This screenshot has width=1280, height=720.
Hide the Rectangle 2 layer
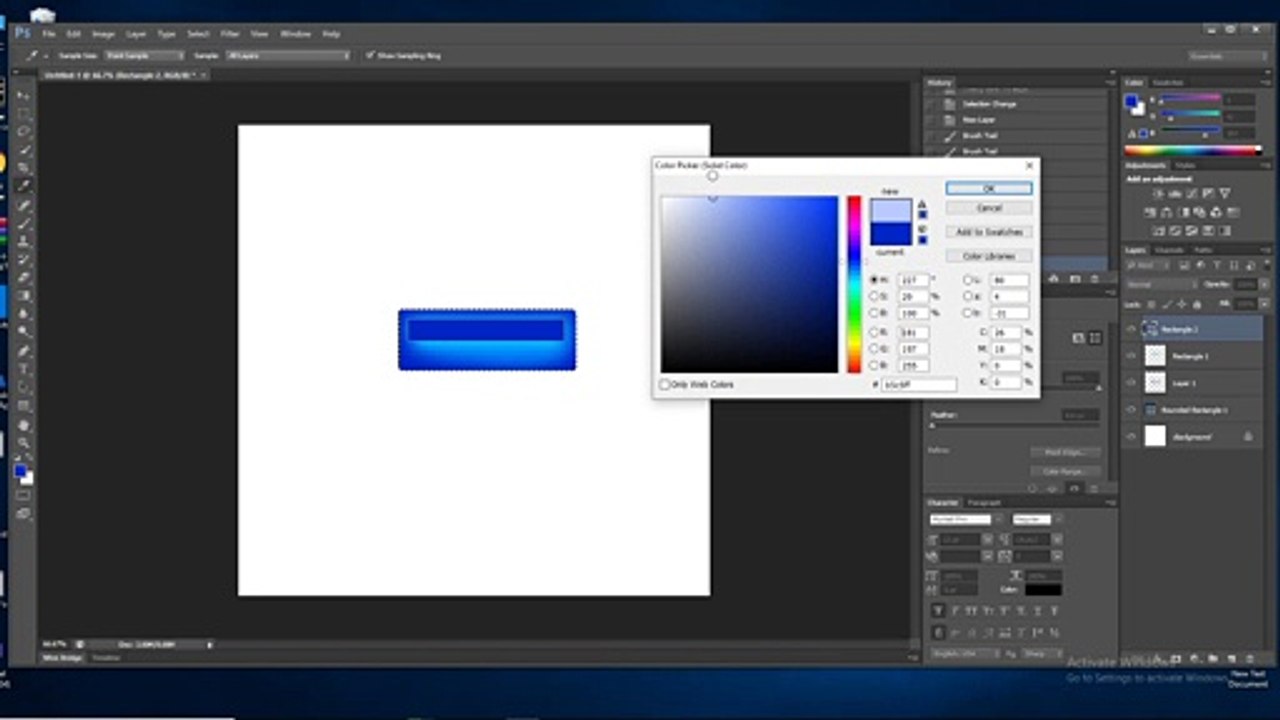(1131, 328)
